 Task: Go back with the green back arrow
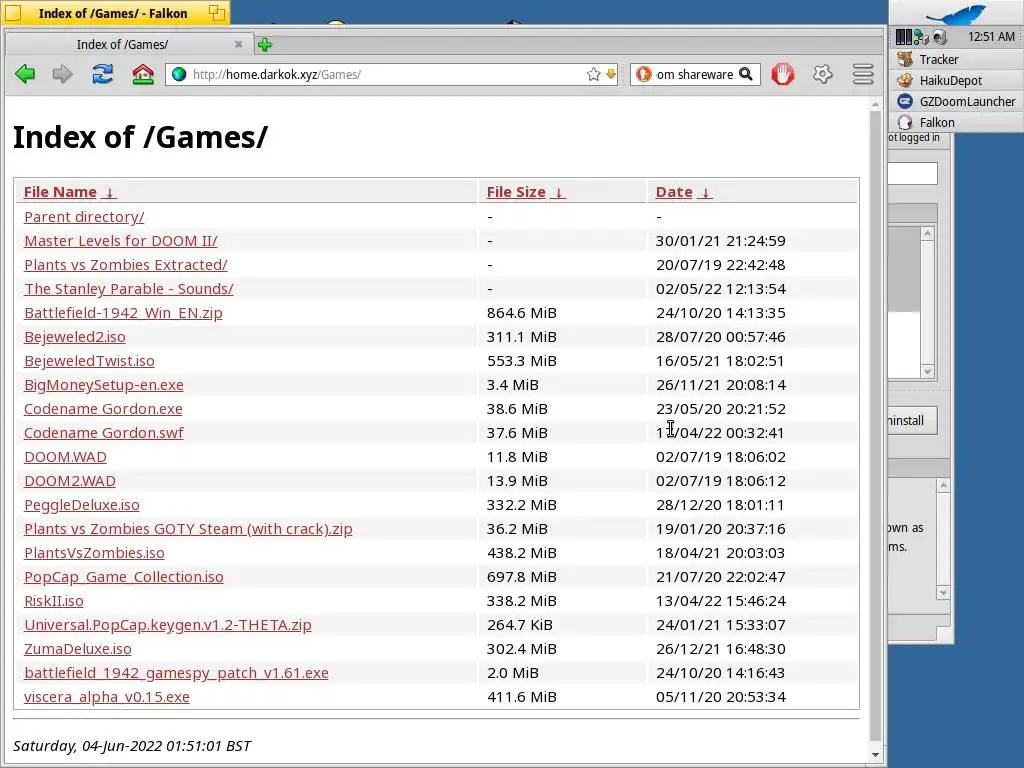[25, 74]
